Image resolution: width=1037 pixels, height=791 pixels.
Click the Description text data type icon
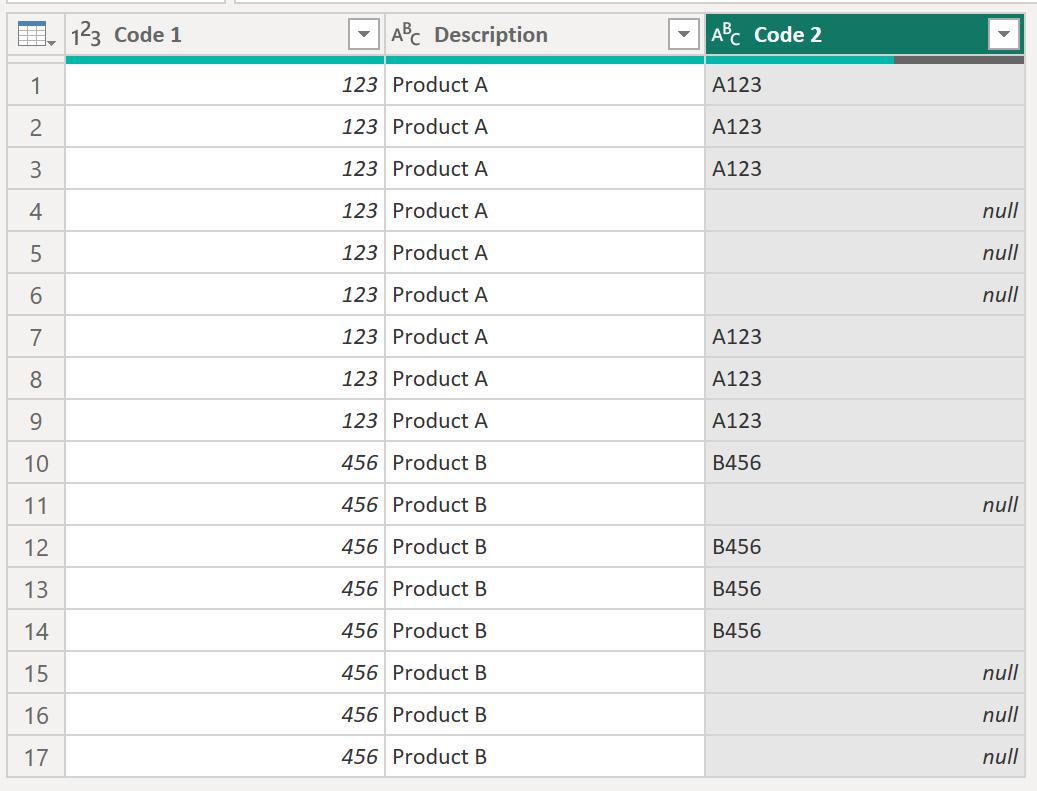[405, 34]
